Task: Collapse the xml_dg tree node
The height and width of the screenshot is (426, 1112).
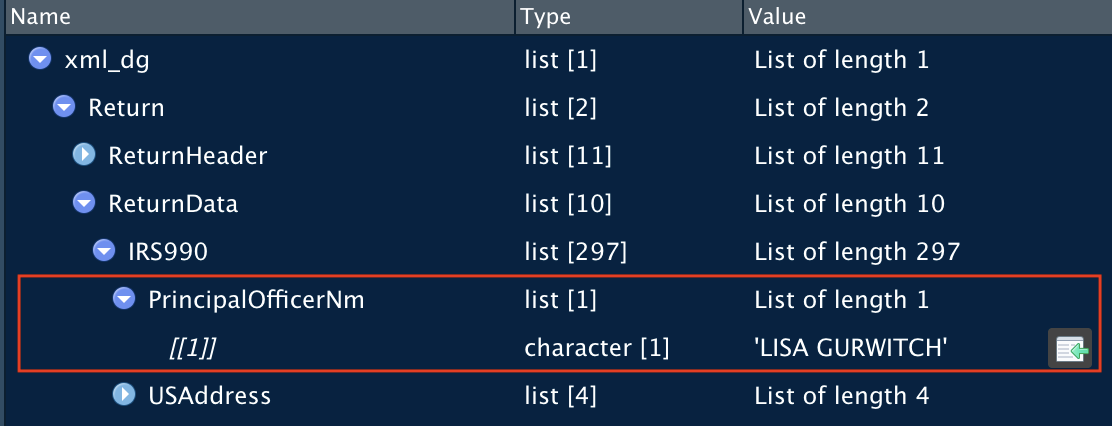Action: (40, 60)
